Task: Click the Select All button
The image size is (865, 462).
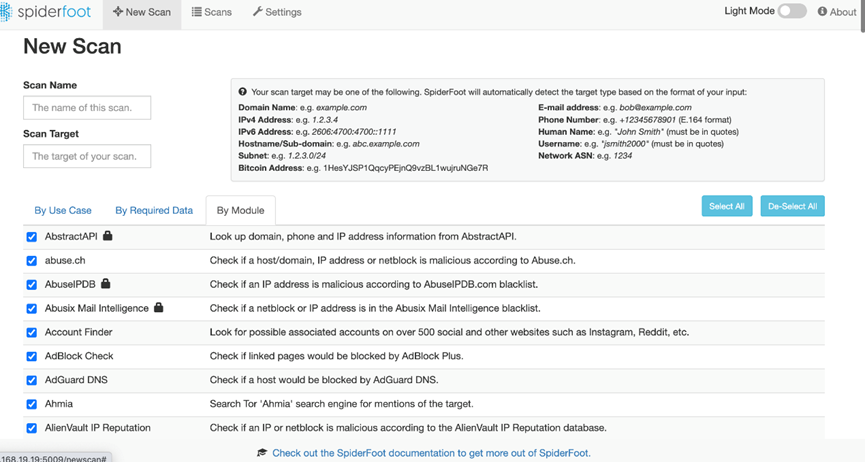Action: coord(727,206)
